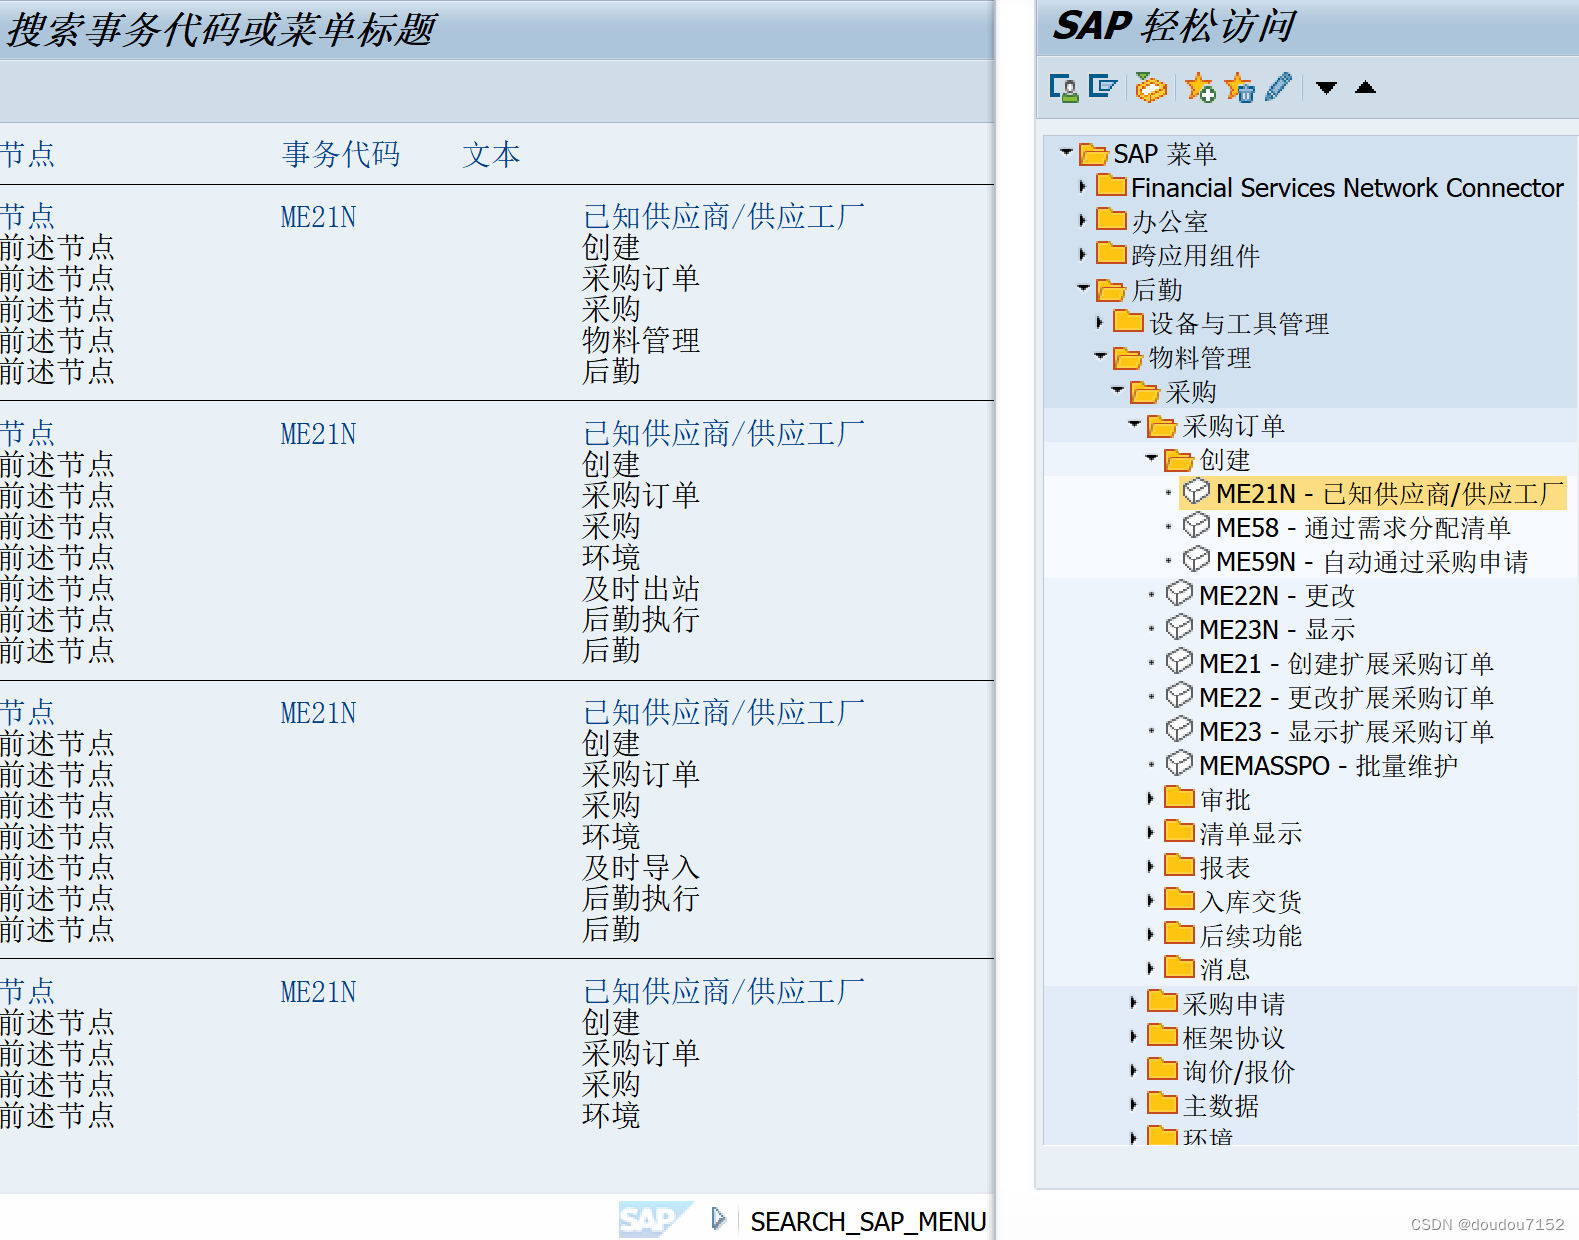Screen dimensions: 1579x1240
Task: Expand Financial Services Network Connector node
Action: click(x=1083, y=187)
